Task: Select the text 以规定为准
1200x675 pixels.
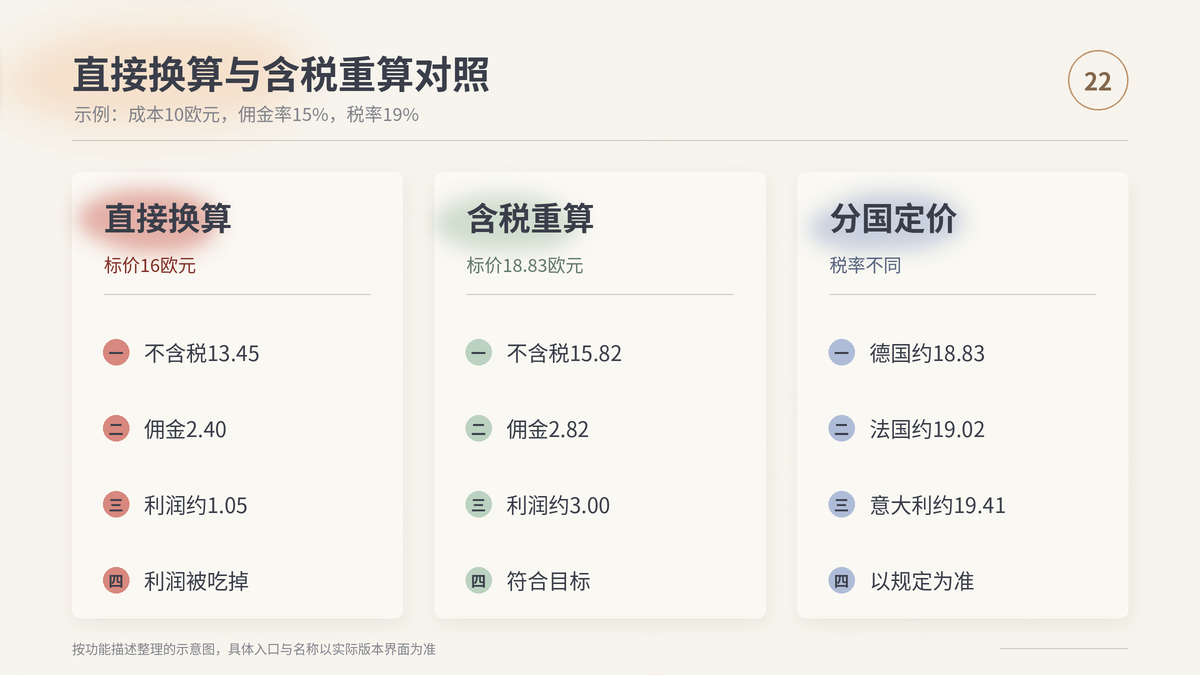Action: coord(922,581)
